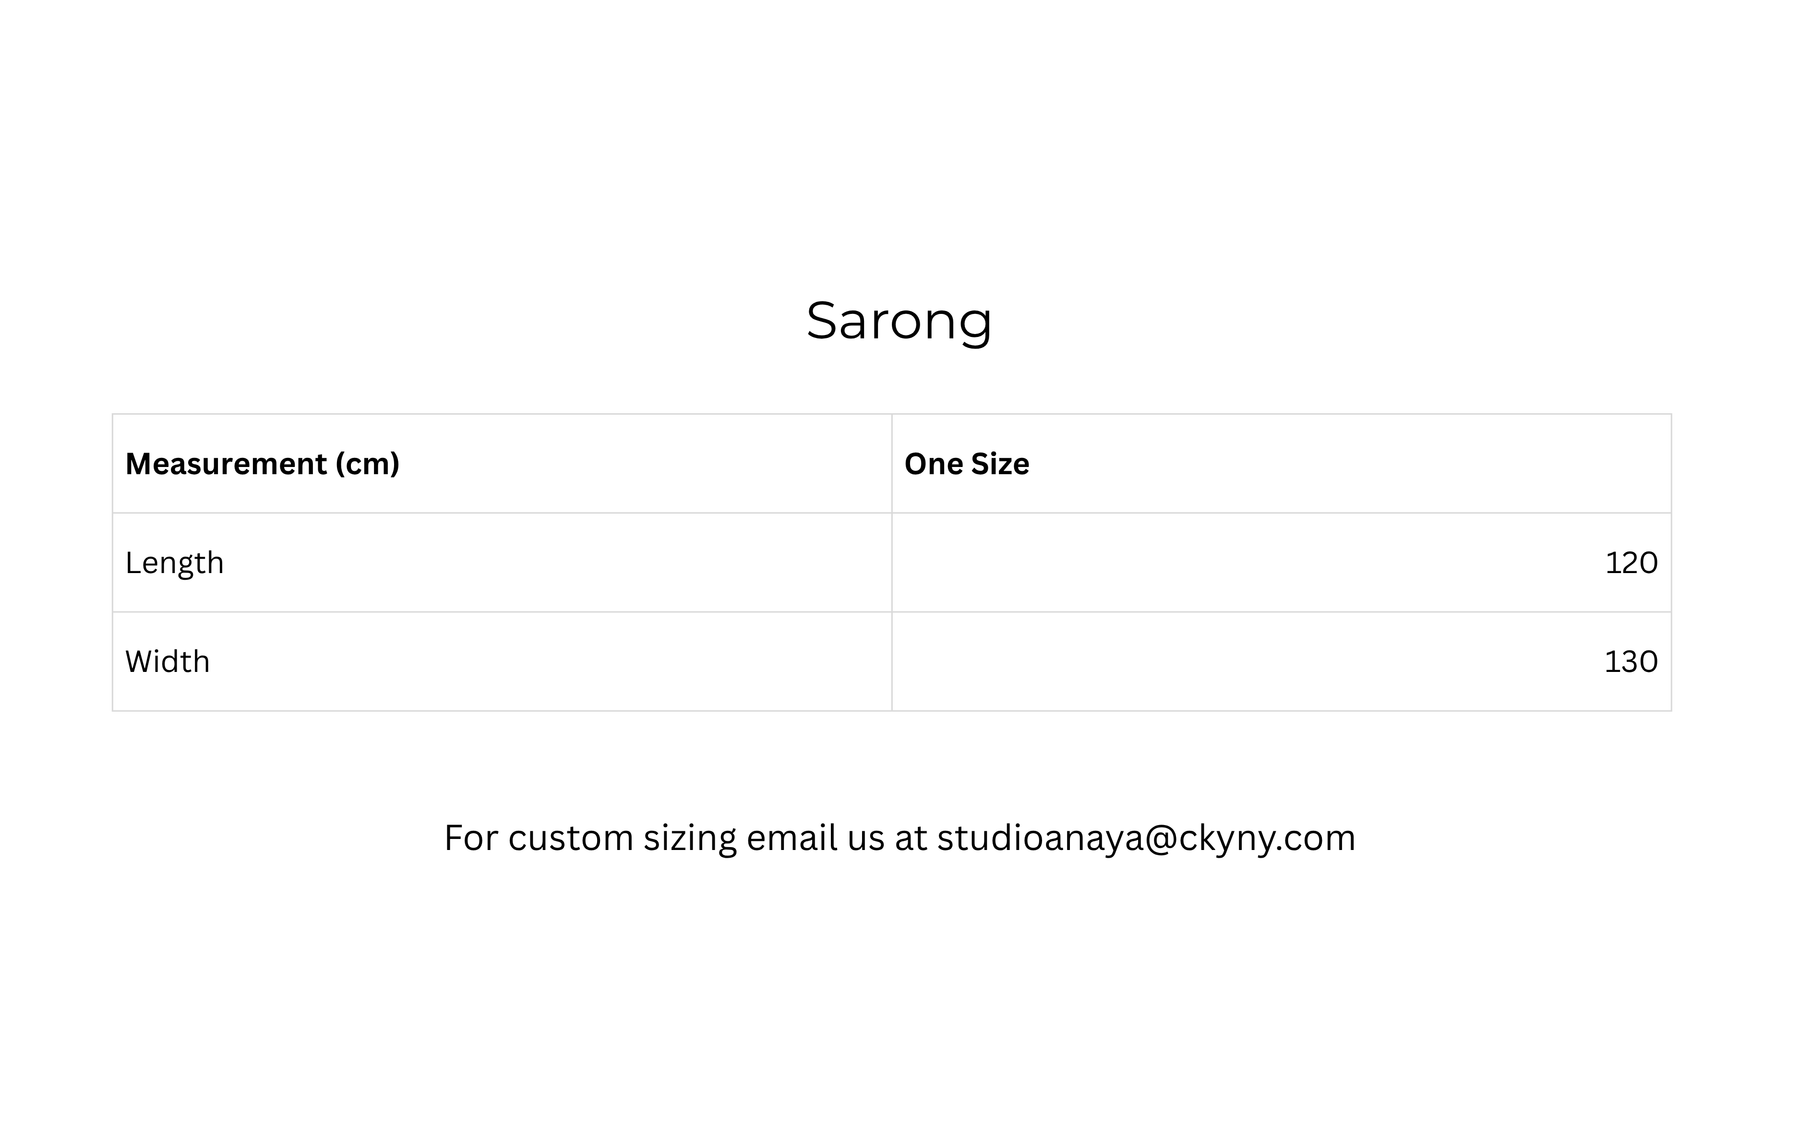
Task: Open the studioanaya@ckyny.com email address
Action: point(1146,838)
